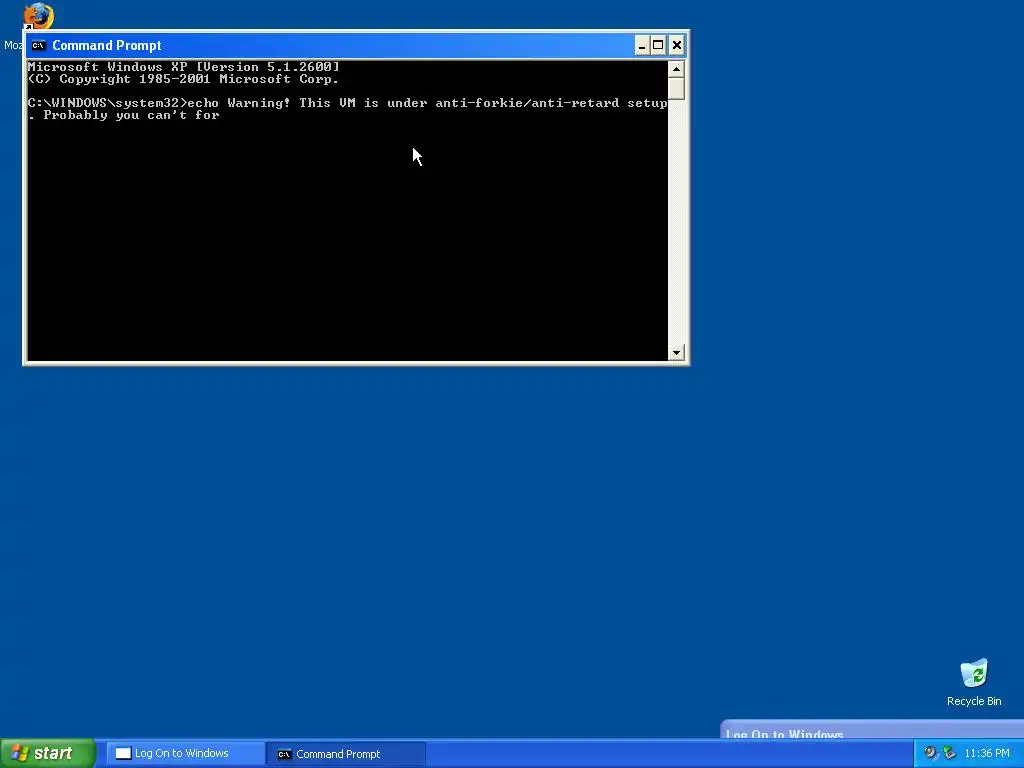The height and width of the screenshot is (768, 1024).
Task: Click the first system tray icon
Action: [929, 753]
